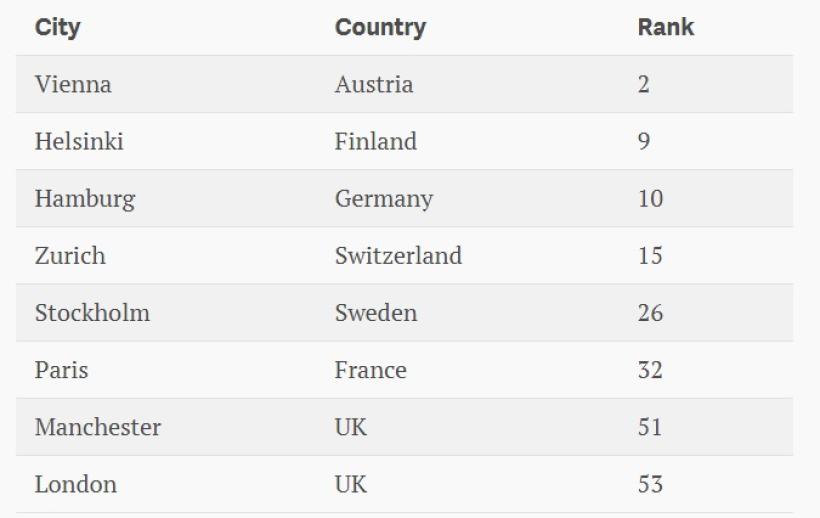Click the Country column header

[x=380, y=28]
